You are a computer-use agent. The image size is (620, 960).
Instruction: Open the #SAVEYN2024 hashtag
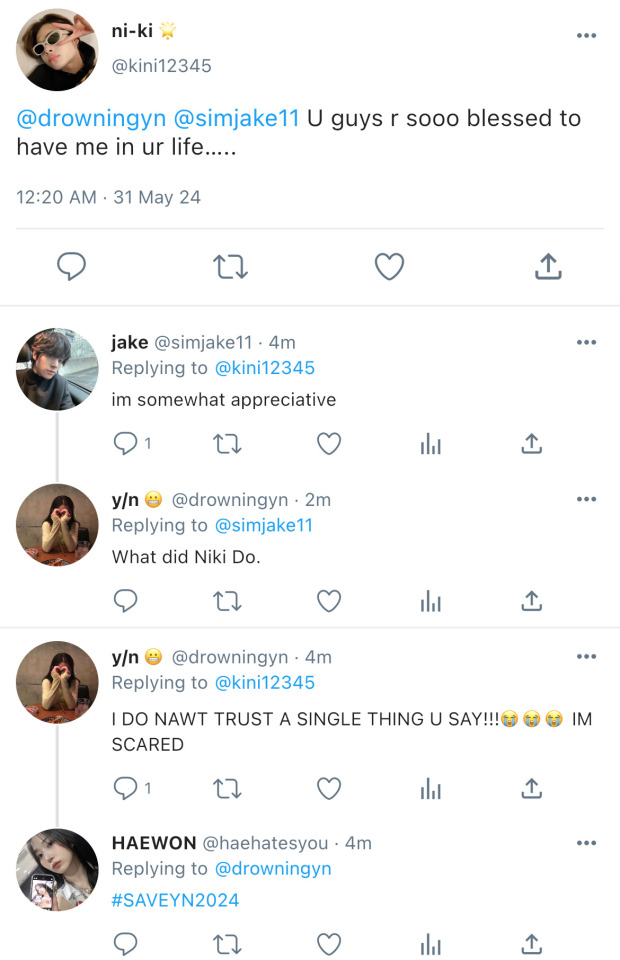click(x=176, y=900)
